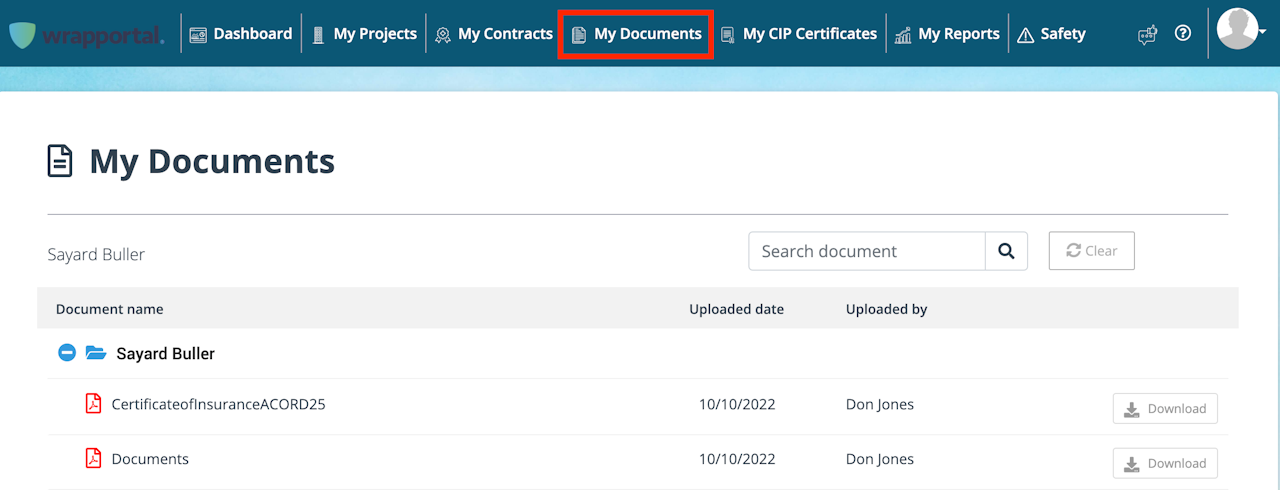Download the CertificateofInsuranceACORD25 file
Image resolution: width=1280 pixels, height=490 pixels.
point(1165,408)
